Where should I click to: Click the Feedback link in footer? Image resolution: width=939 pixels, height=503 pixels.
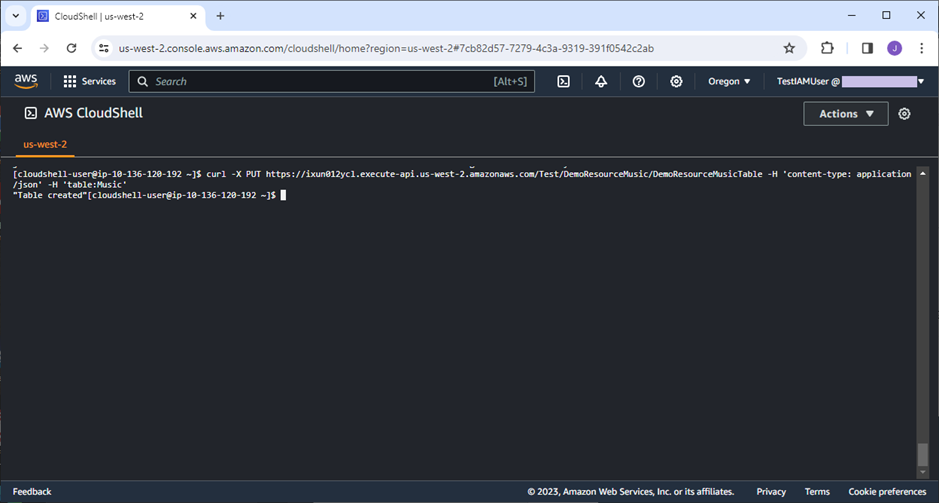tap(32, 492)
